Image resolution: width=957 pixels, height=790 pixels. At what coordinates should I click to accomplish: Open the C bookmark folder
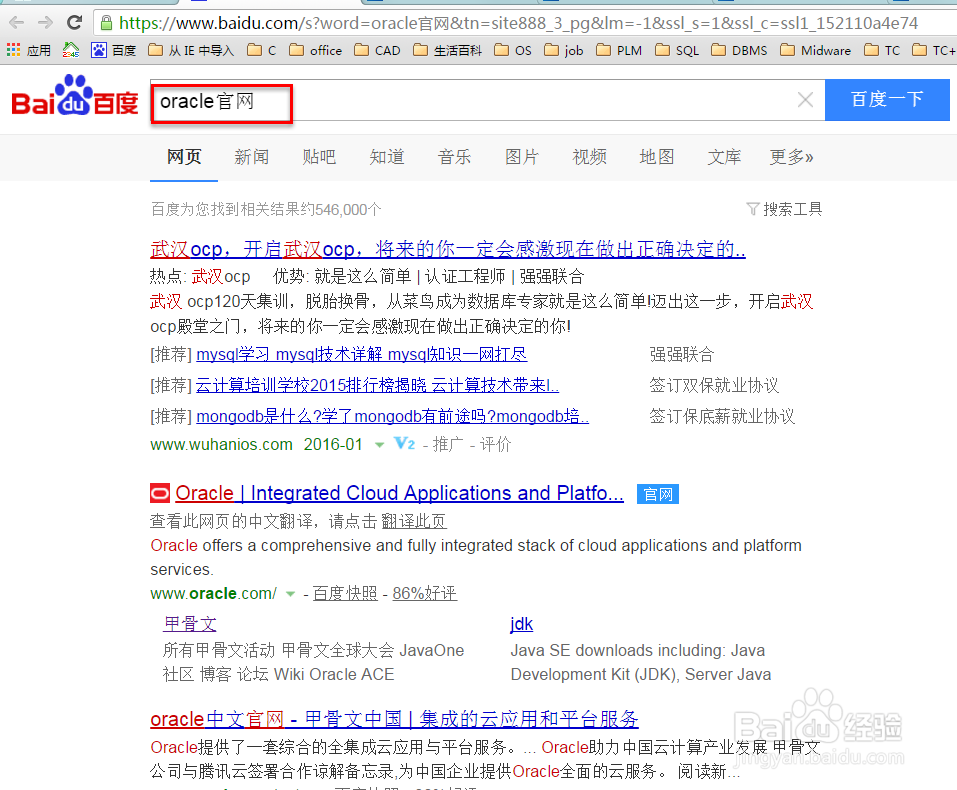point(262,50)
